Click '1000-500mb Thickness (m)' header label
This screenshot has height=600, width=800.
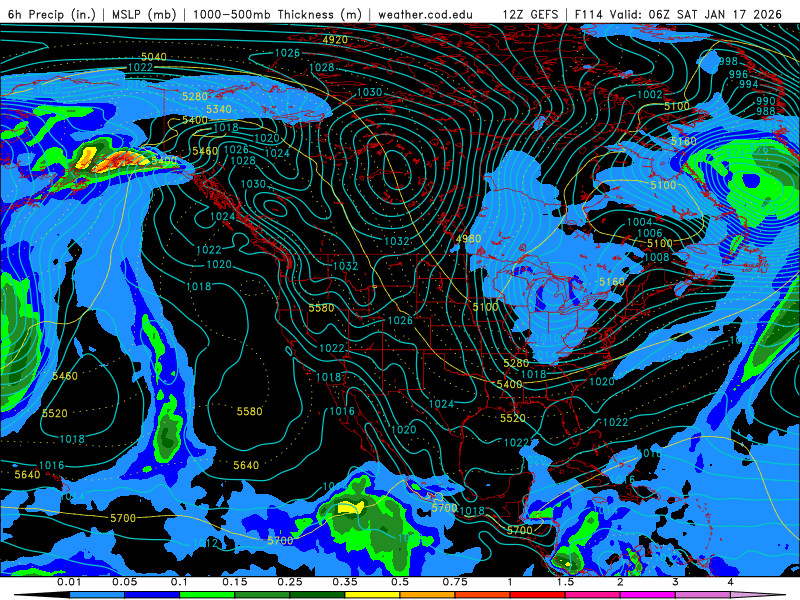pyautogui.click(x=278, y=14)
